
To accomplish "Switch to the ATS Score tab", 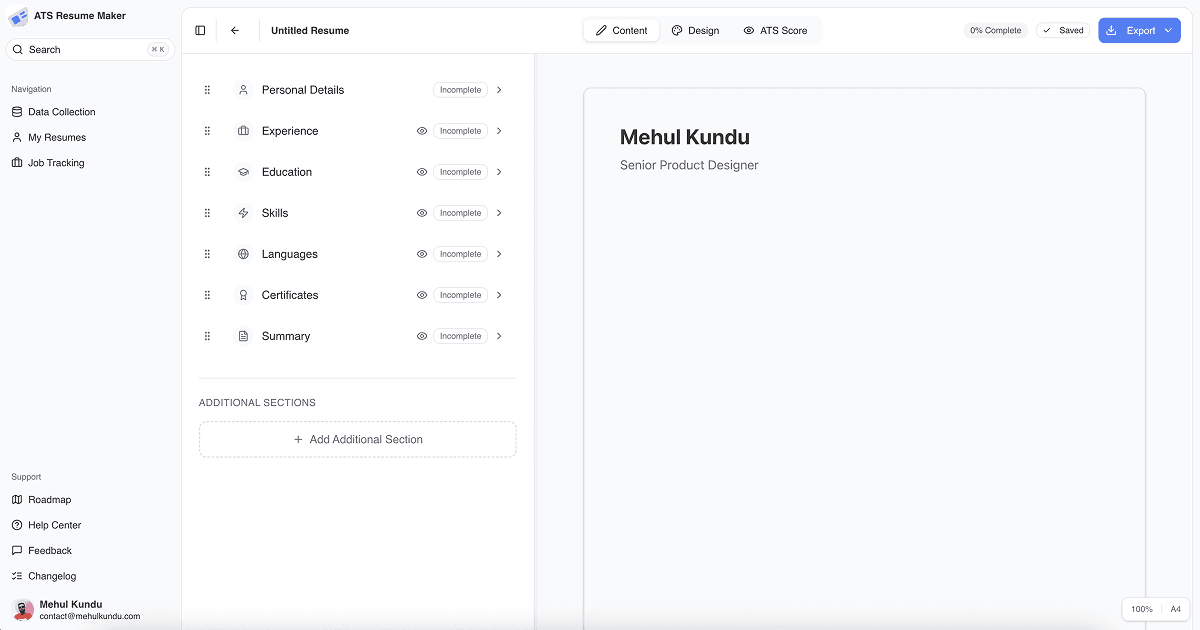I will [x=775, y=30].
